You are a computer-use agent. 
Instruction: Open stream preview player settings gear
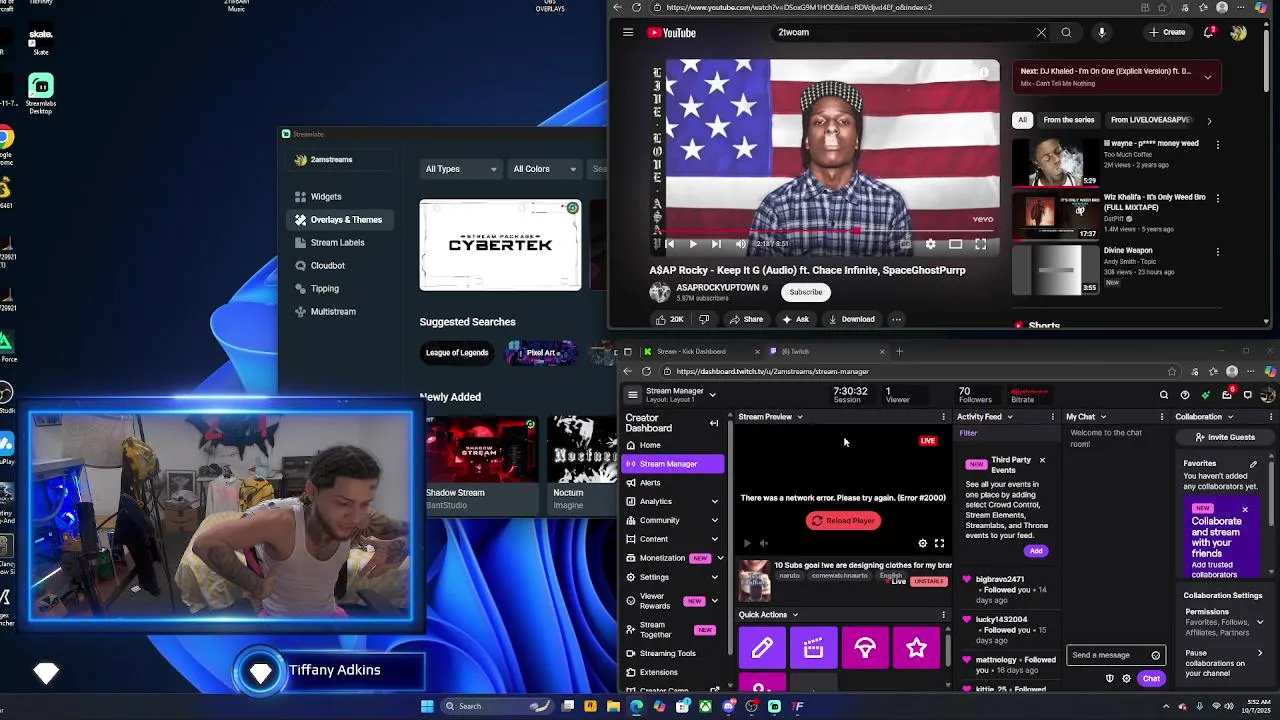[923, 543]
